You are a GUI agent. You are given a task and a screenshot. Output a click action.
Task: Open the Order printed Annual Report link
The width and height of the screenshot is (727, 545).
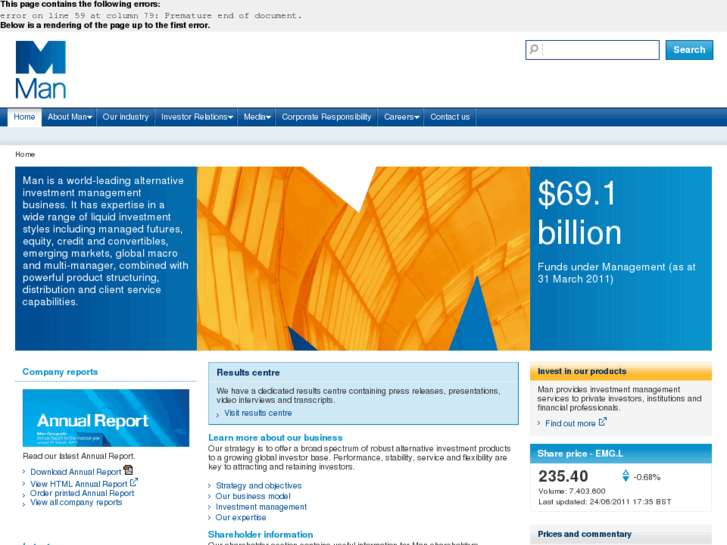pyautogui.click(x=82, y=493)
